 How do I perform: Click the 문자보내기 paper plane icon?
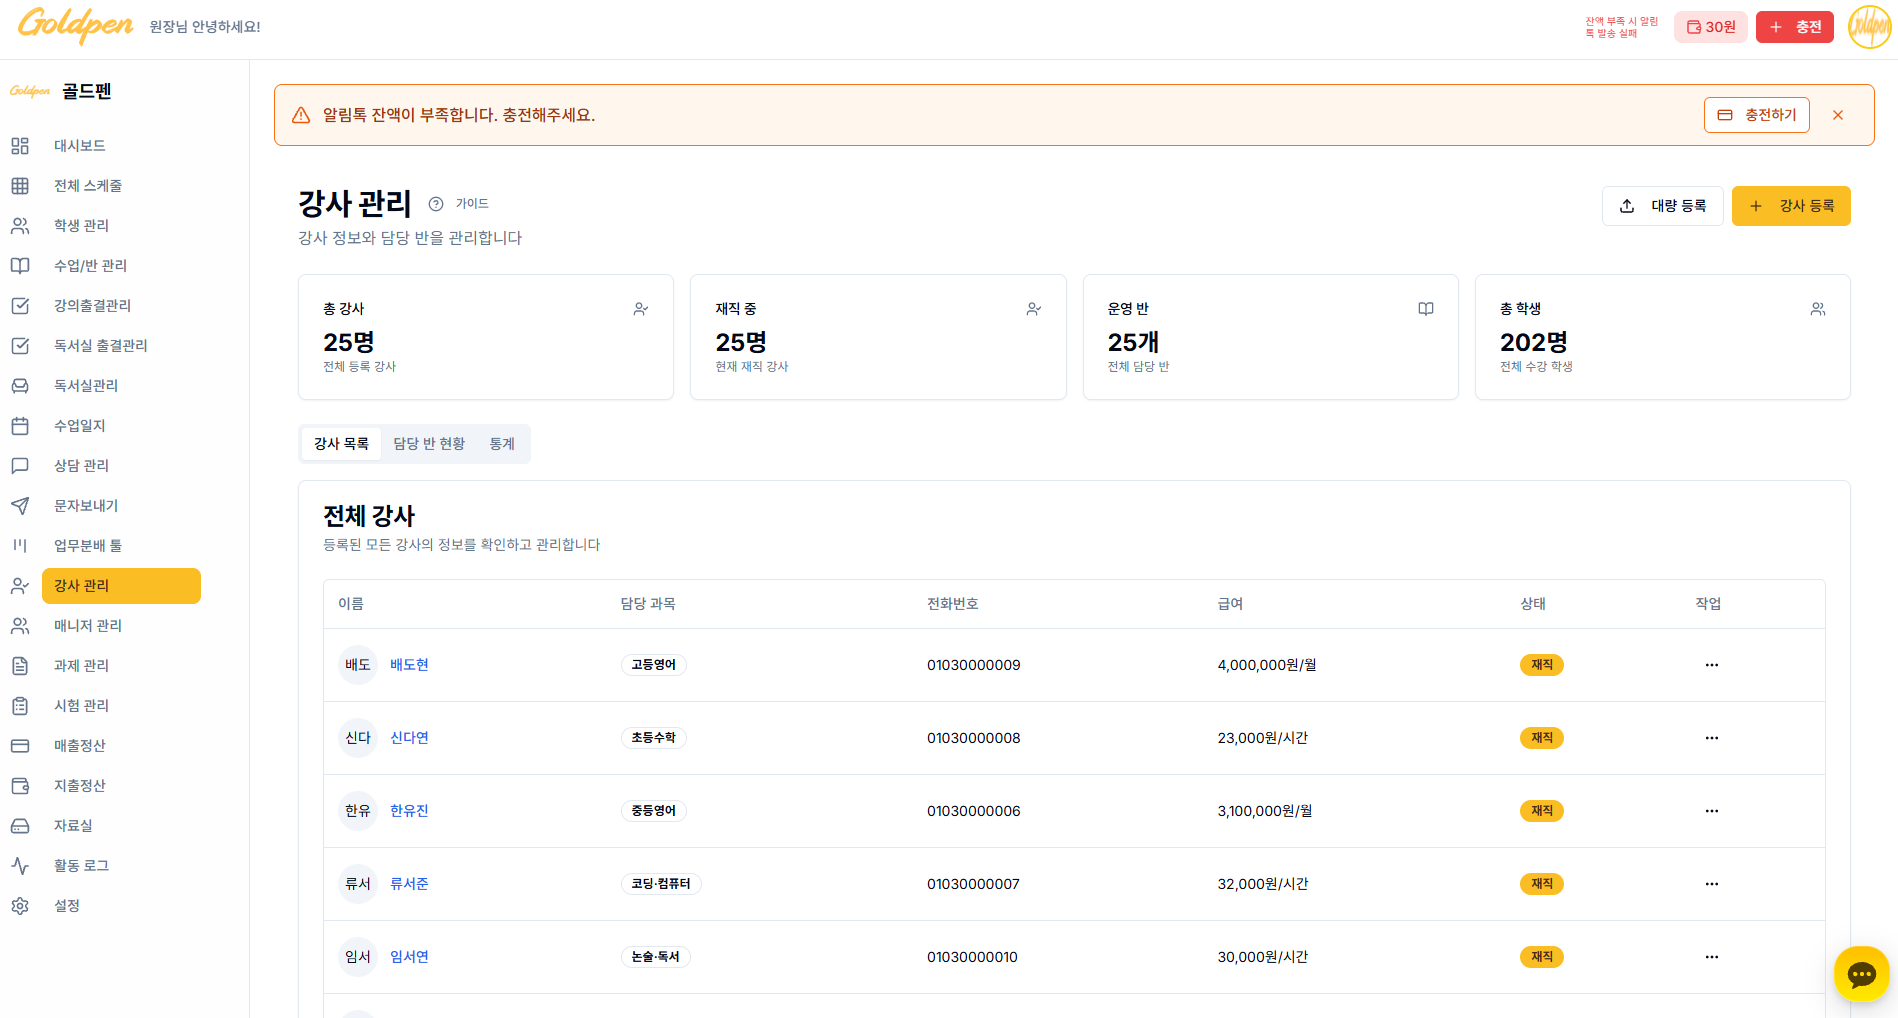point(20,506)
